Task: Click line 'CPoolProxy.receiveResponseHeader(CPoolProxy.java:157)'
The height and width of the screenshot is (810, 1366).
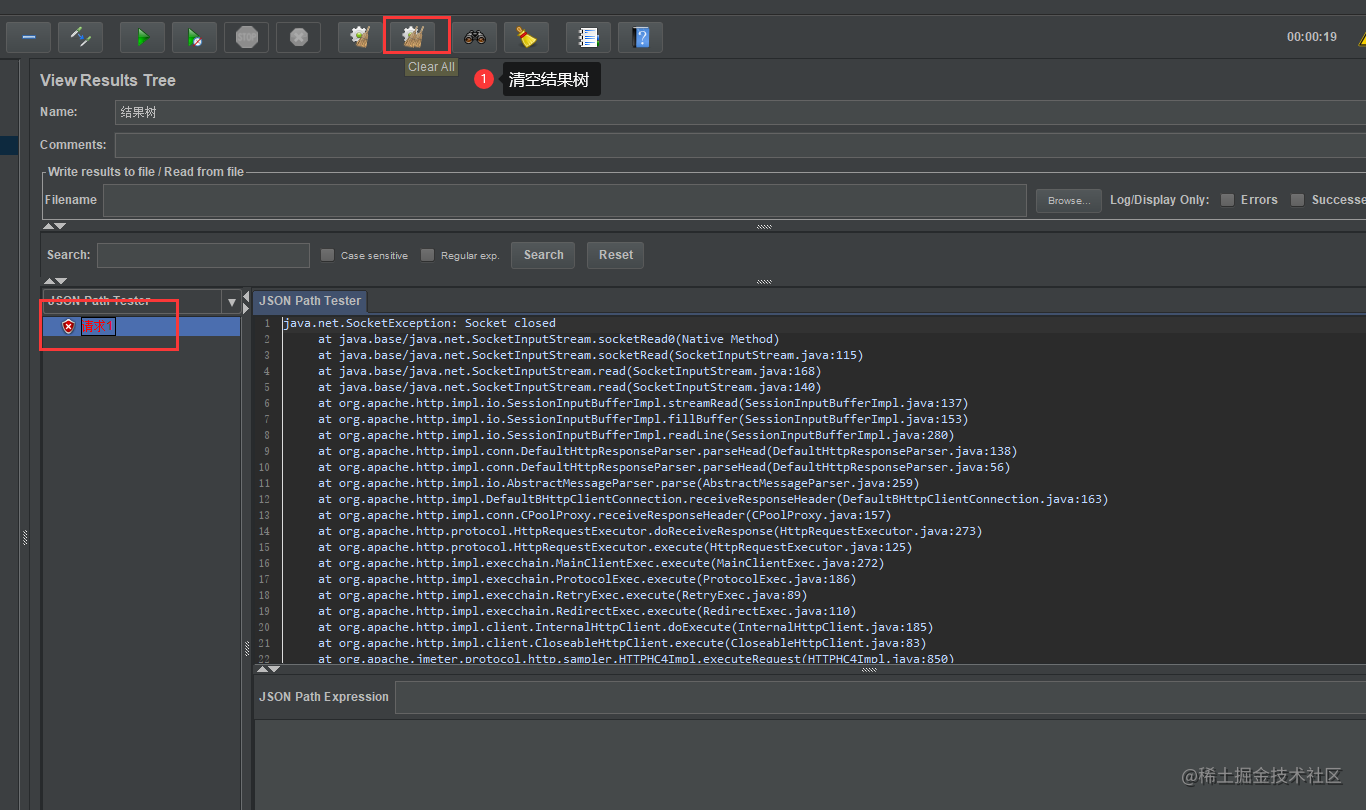Action: 605,515
